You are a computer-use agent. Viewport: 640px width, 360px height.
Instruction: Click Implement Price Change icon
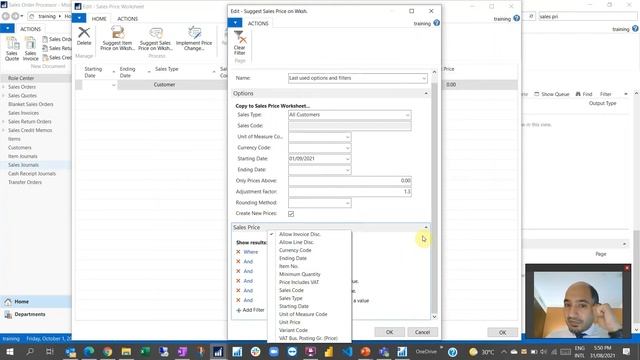[x=194, y=33]
